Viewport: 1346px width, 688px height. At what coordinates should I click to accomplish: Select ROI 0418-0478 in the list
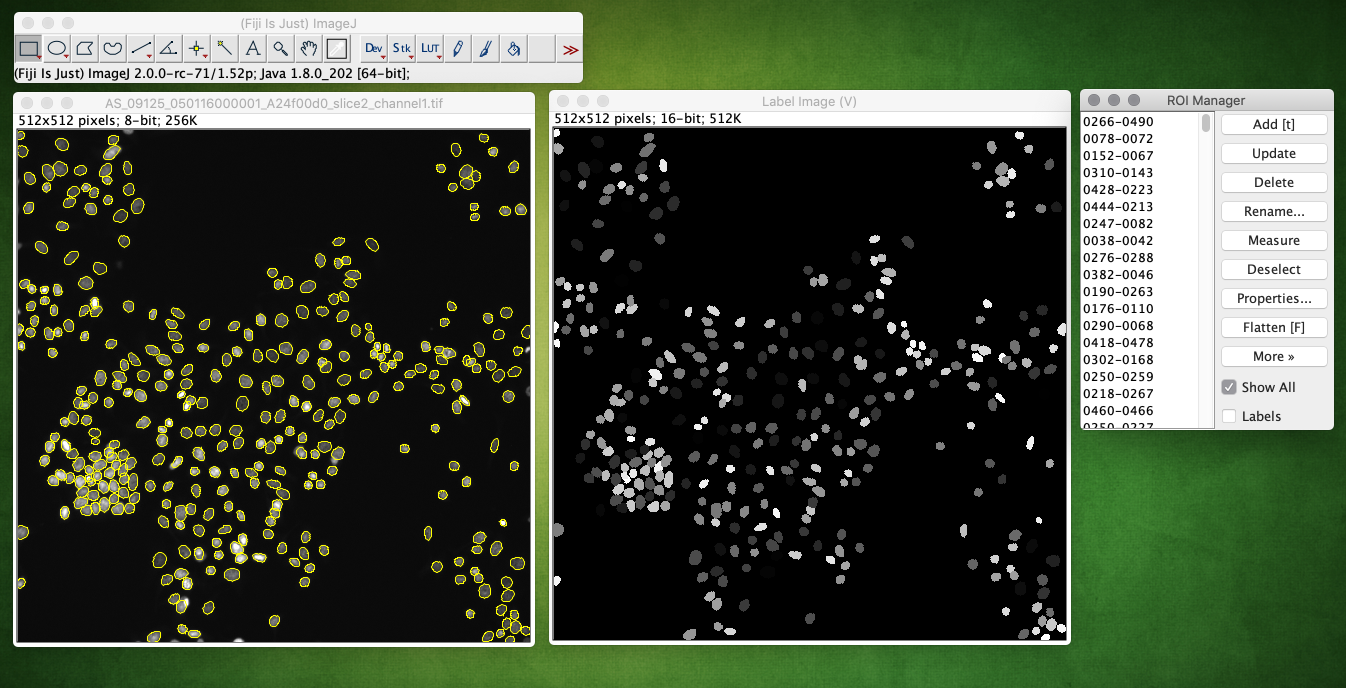click(x=1141, y=343)
